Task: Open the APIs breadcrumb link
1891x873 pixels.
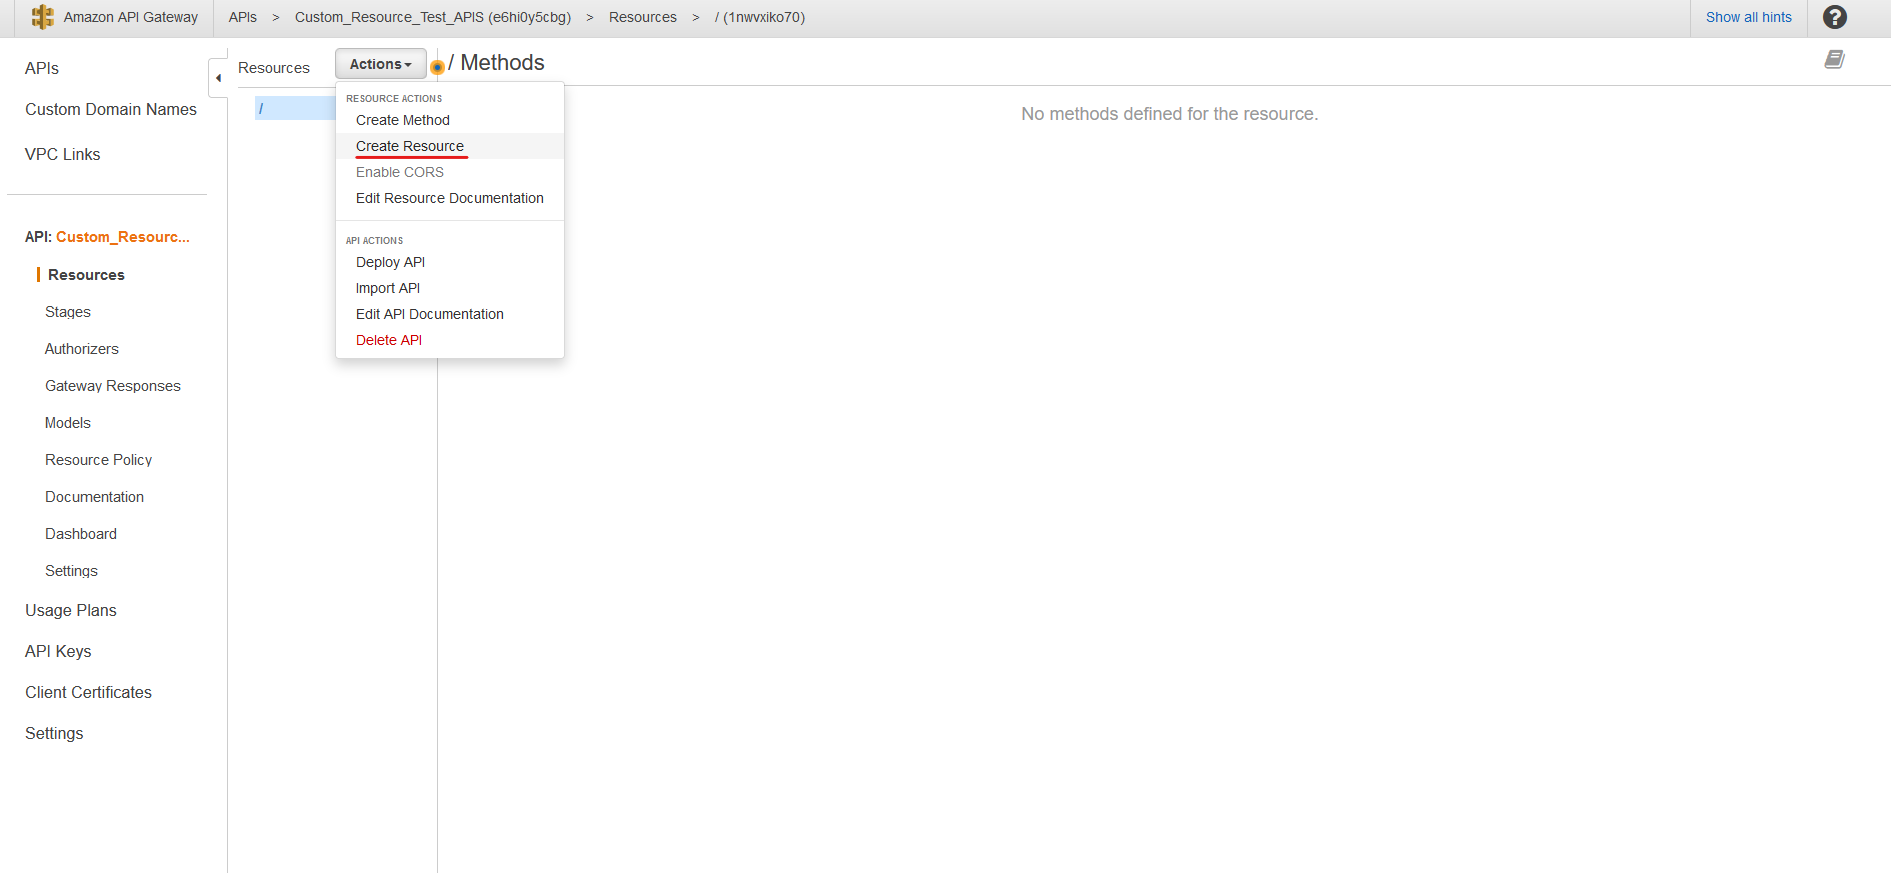Action: (x=243, y=17)
